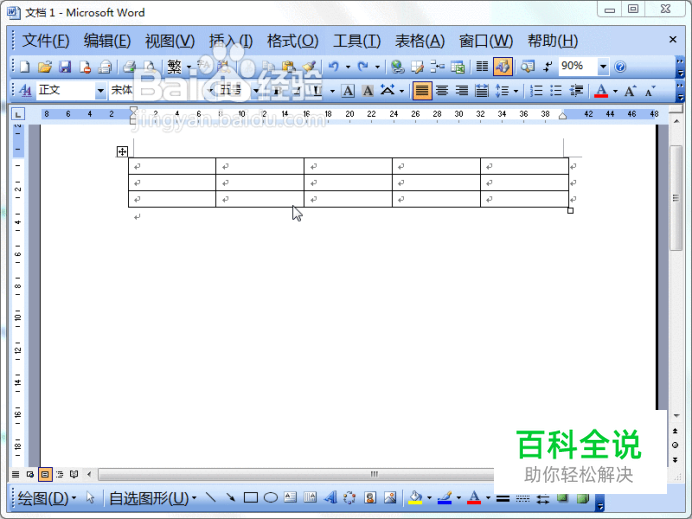692x519 pixels.
Task: Open Styles and Formatting pane icon
Action: (x=25, y=90)
